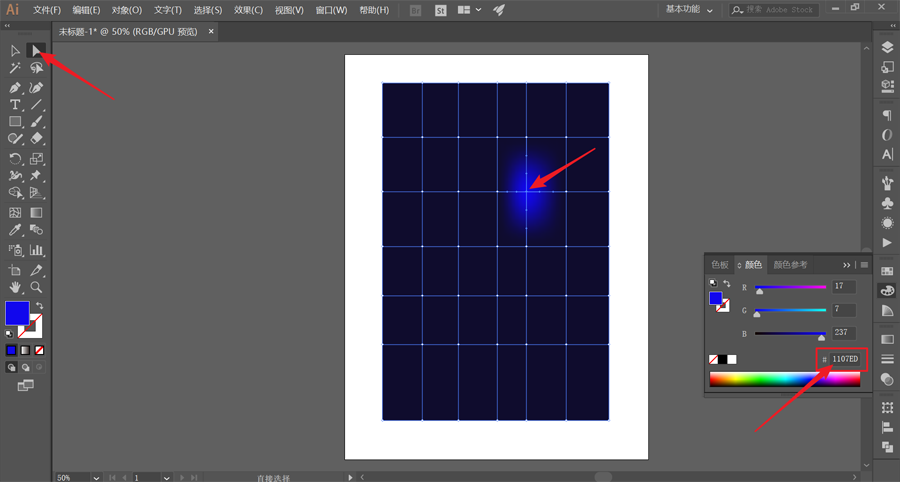Switch to the 色板 tab
The width and height of the screenshot is (900, 482).
[720, 265]
